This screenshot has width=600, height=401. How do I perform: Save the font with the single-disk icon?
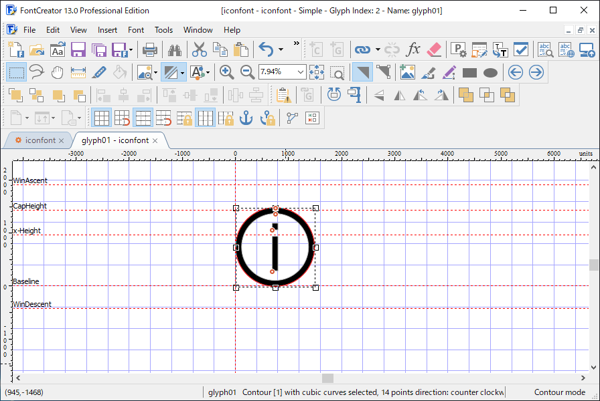tap(78, 50)
